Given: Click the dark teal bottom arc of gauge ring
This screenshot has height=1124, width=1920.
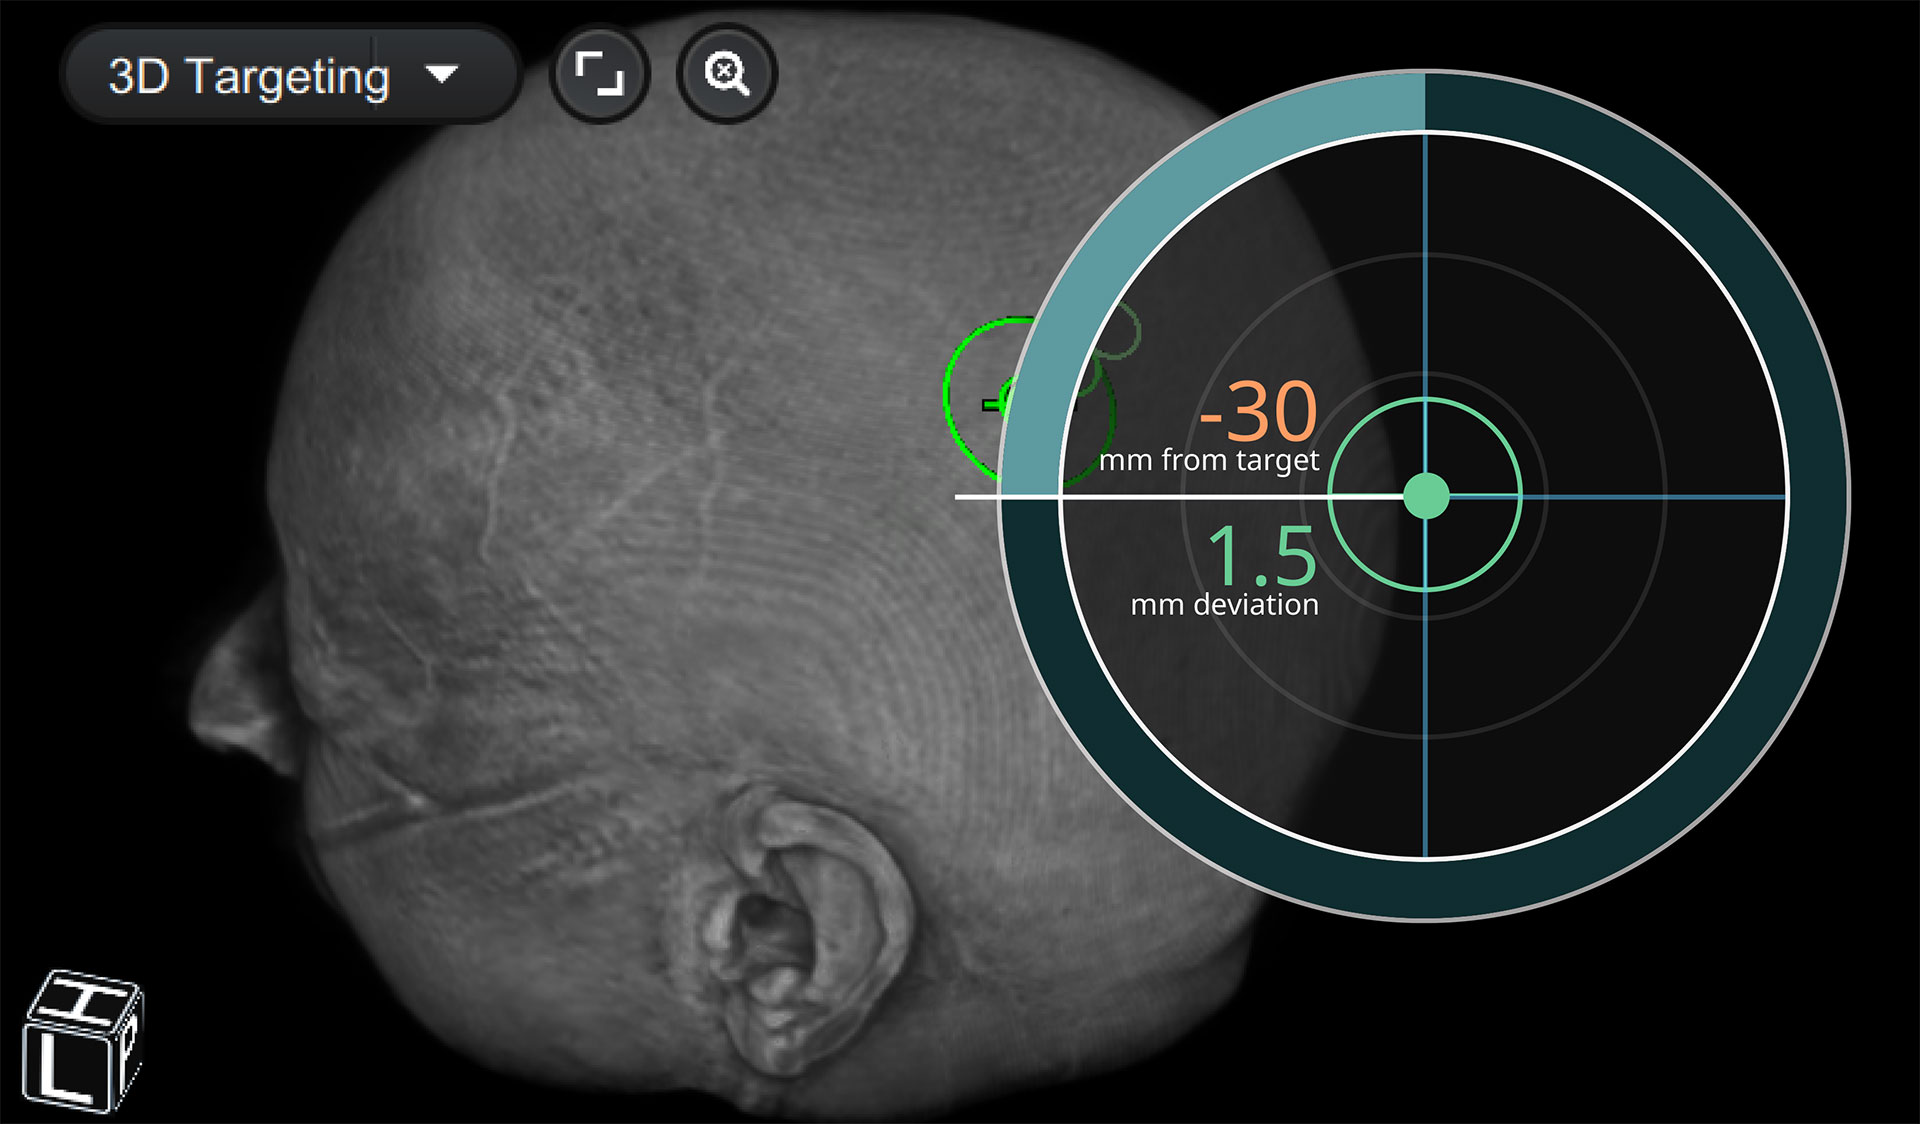Looking at the screenshot, I should 1425,888.
